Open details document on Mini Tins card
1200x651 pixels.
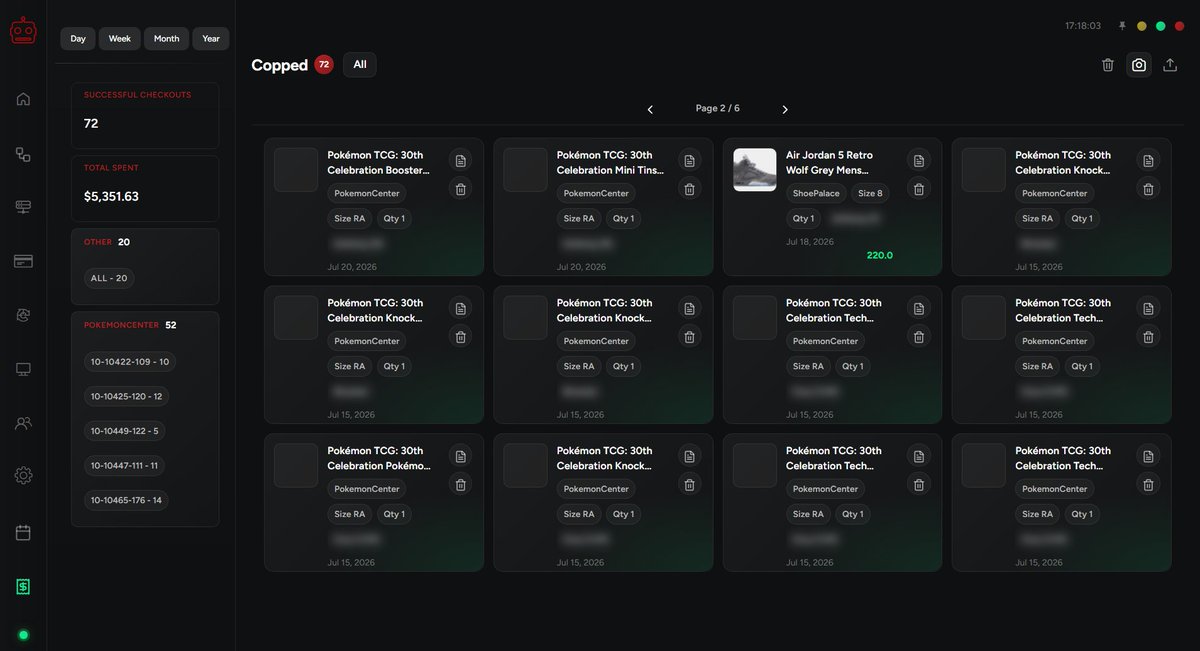tap(689, 161)
